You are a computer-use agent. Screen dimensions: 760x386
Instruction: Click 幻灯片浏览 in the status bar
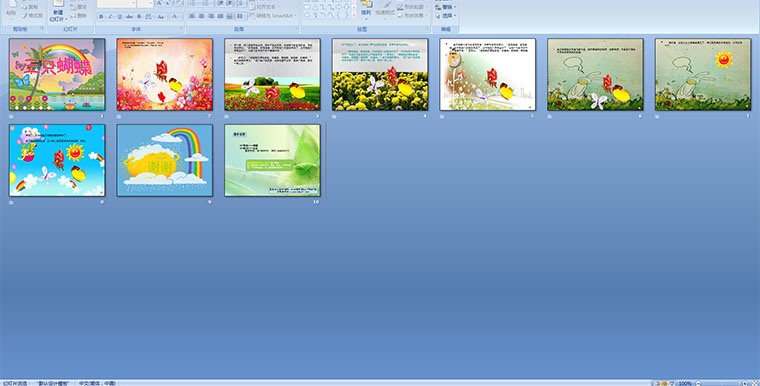click(14, 383)
